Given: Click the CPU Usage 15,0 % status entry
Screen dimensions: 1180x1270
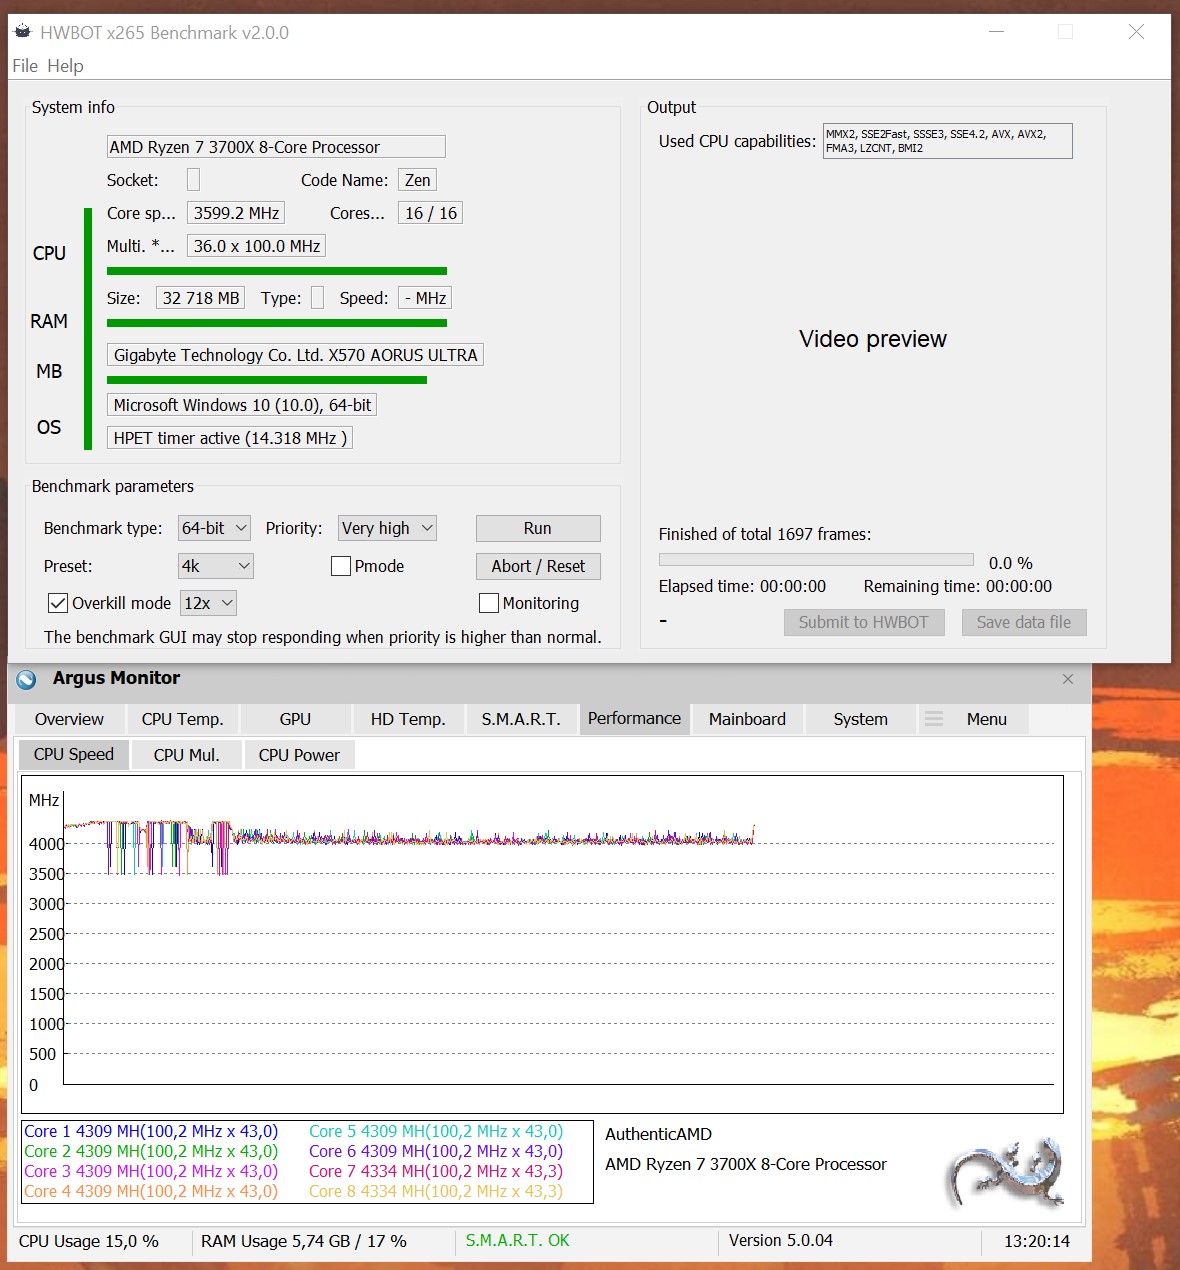Looking at the screenshot, I should [x=89, y=1241].
